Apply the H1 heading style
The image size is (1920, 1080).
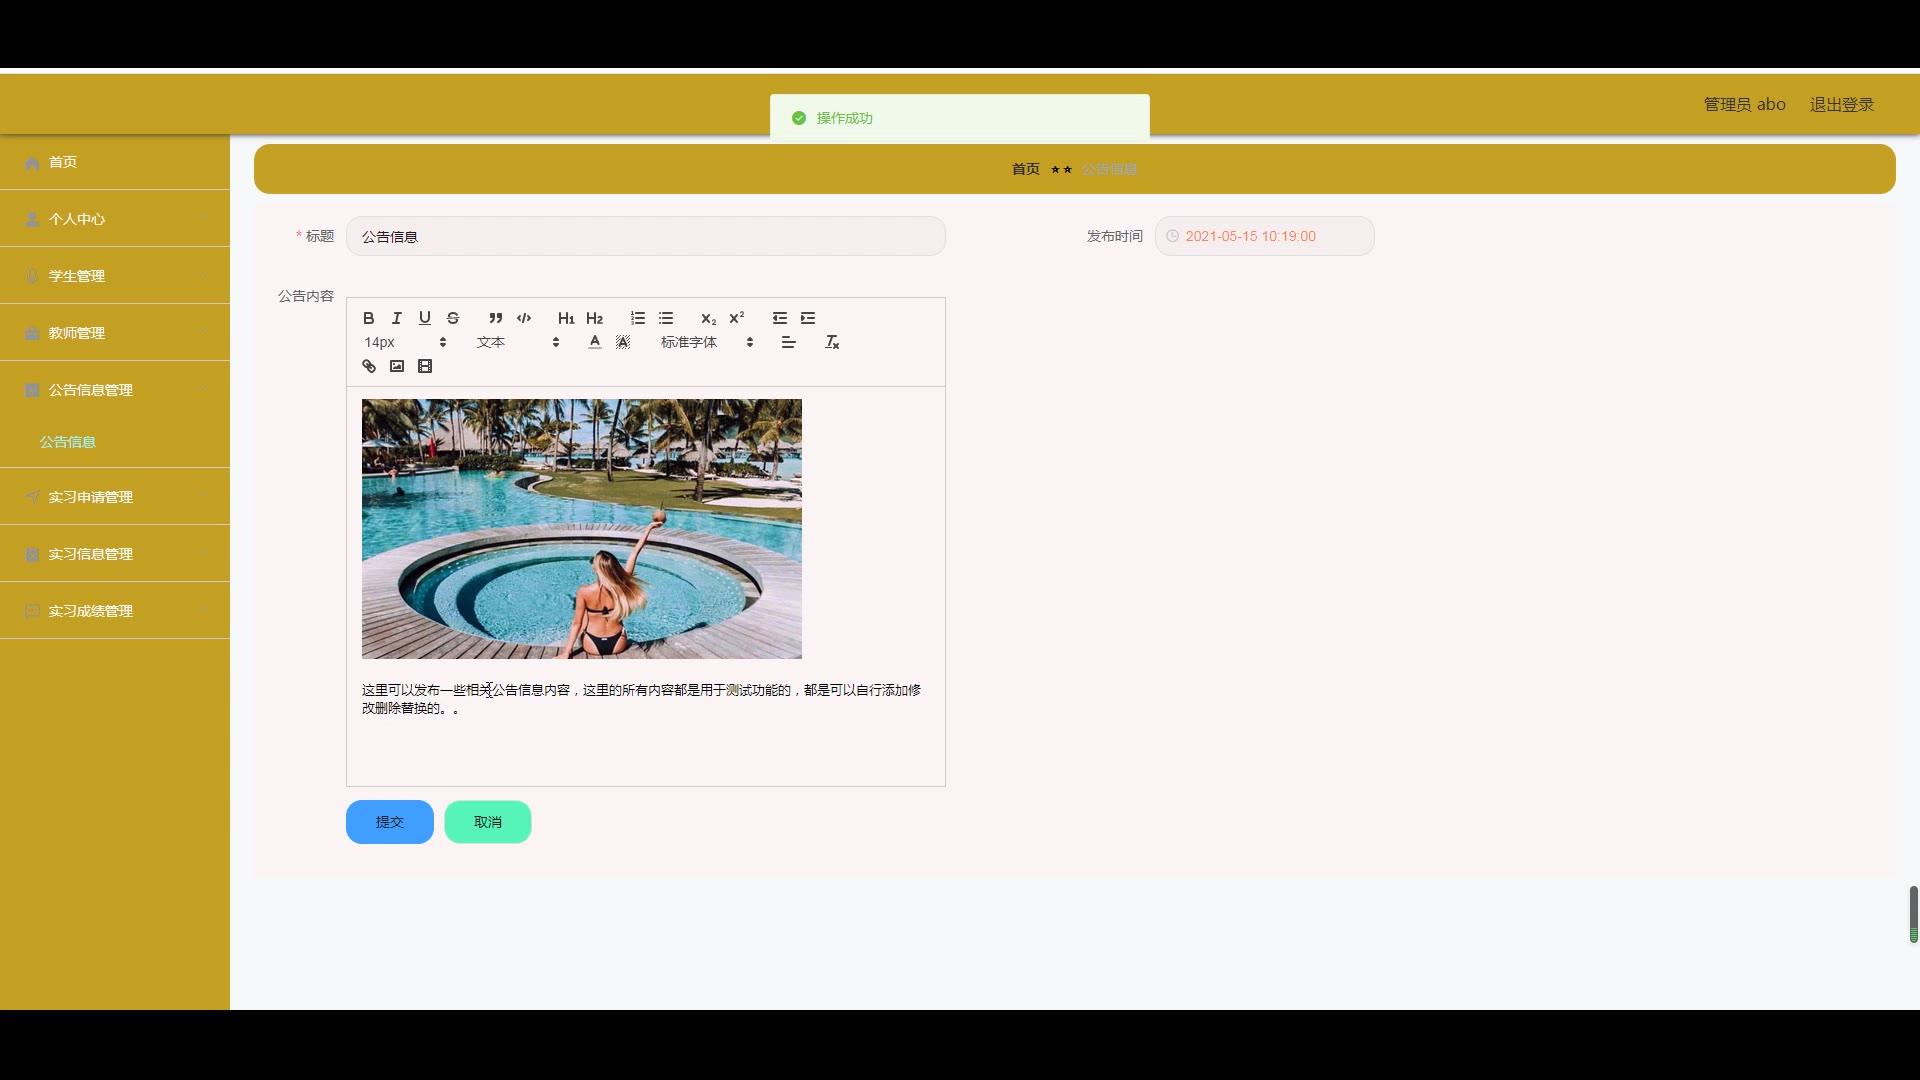[566, 318]
